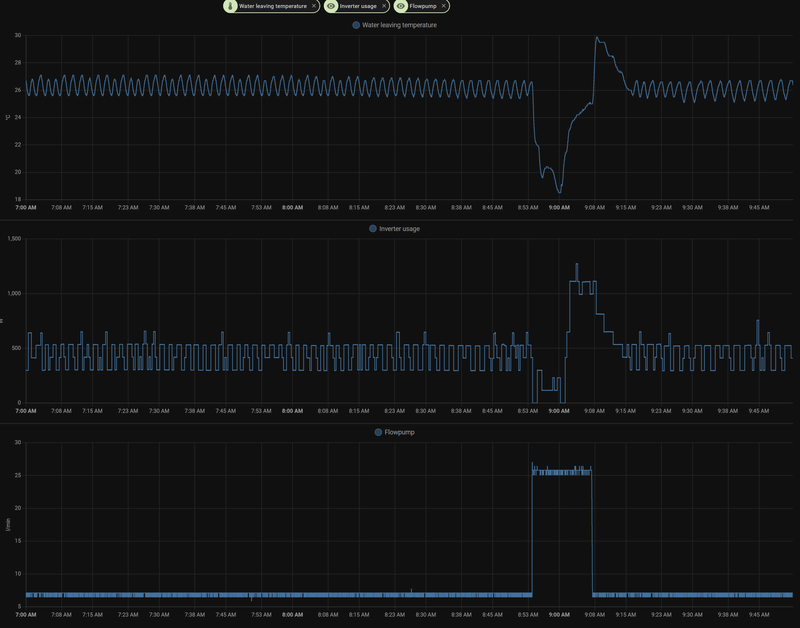Click 8:00 AM label under inverter chart
The width and height of the screenshot is (800, 628).
[292, 411]
